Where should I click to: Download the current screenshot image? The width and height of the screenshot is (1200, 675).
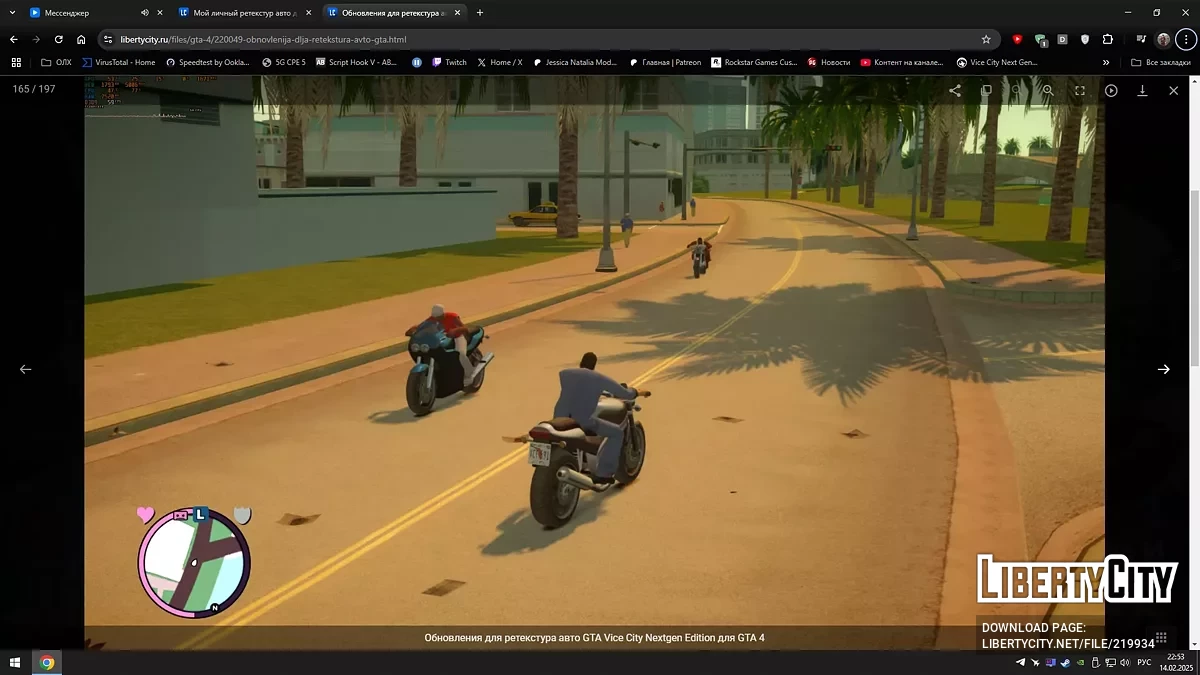[1142, 90]
